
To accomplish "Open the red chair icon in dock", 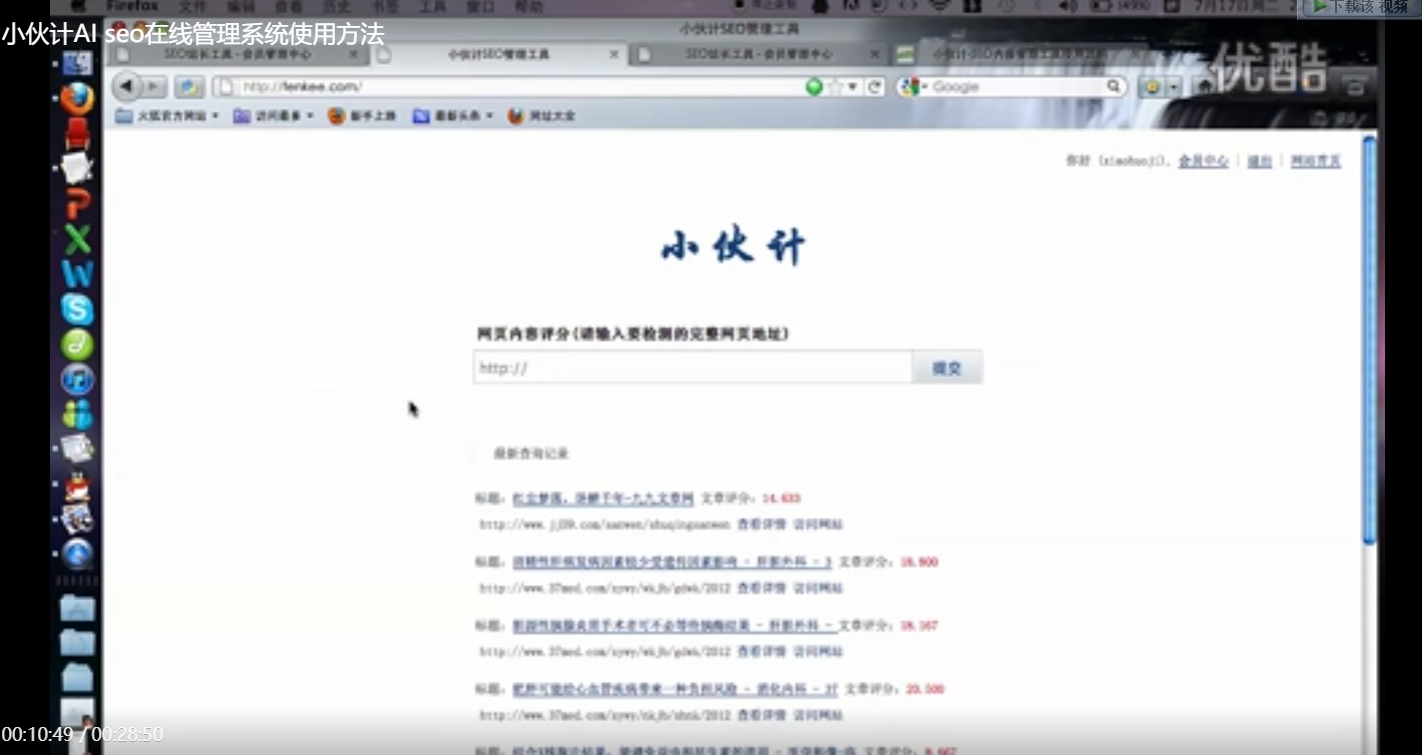I will 77,133.
